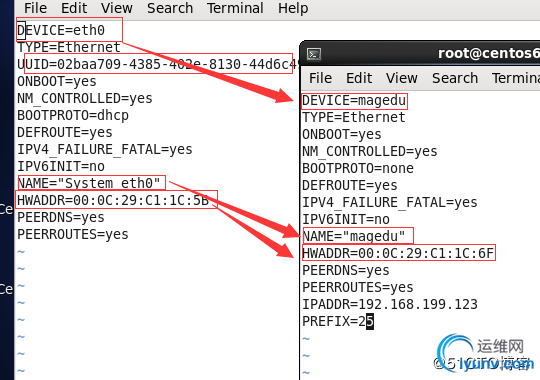Open View menu in root@centos6 window

(x=402, y=78)
